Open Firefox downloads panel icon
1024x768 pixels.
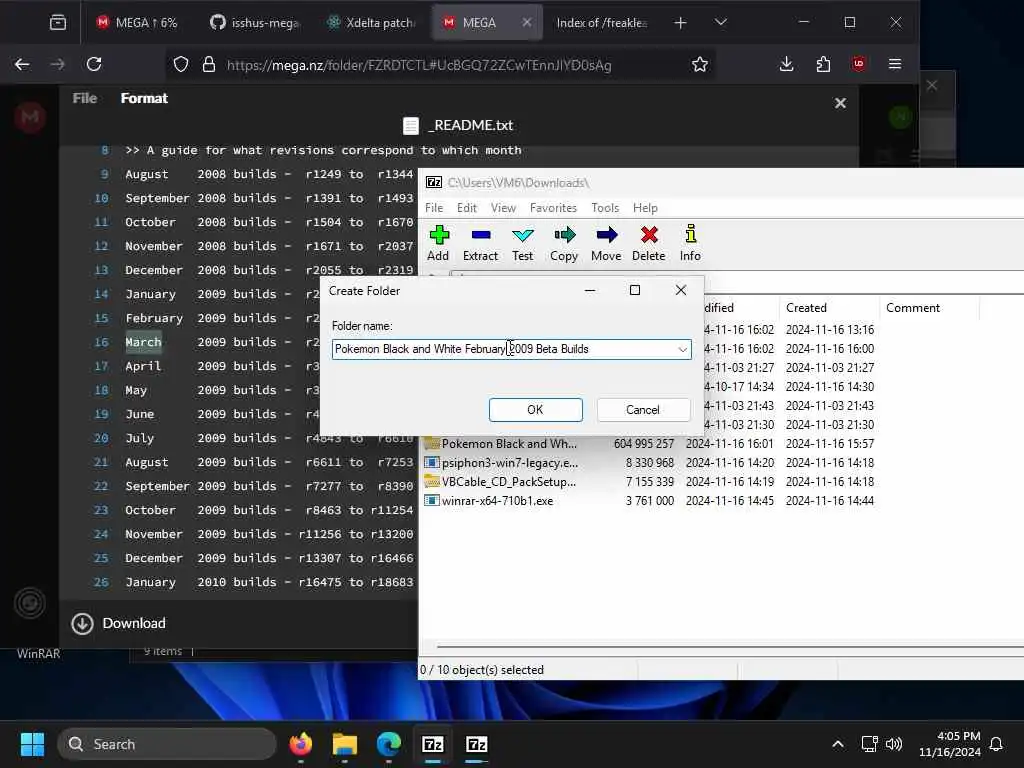tap(786, 64)
